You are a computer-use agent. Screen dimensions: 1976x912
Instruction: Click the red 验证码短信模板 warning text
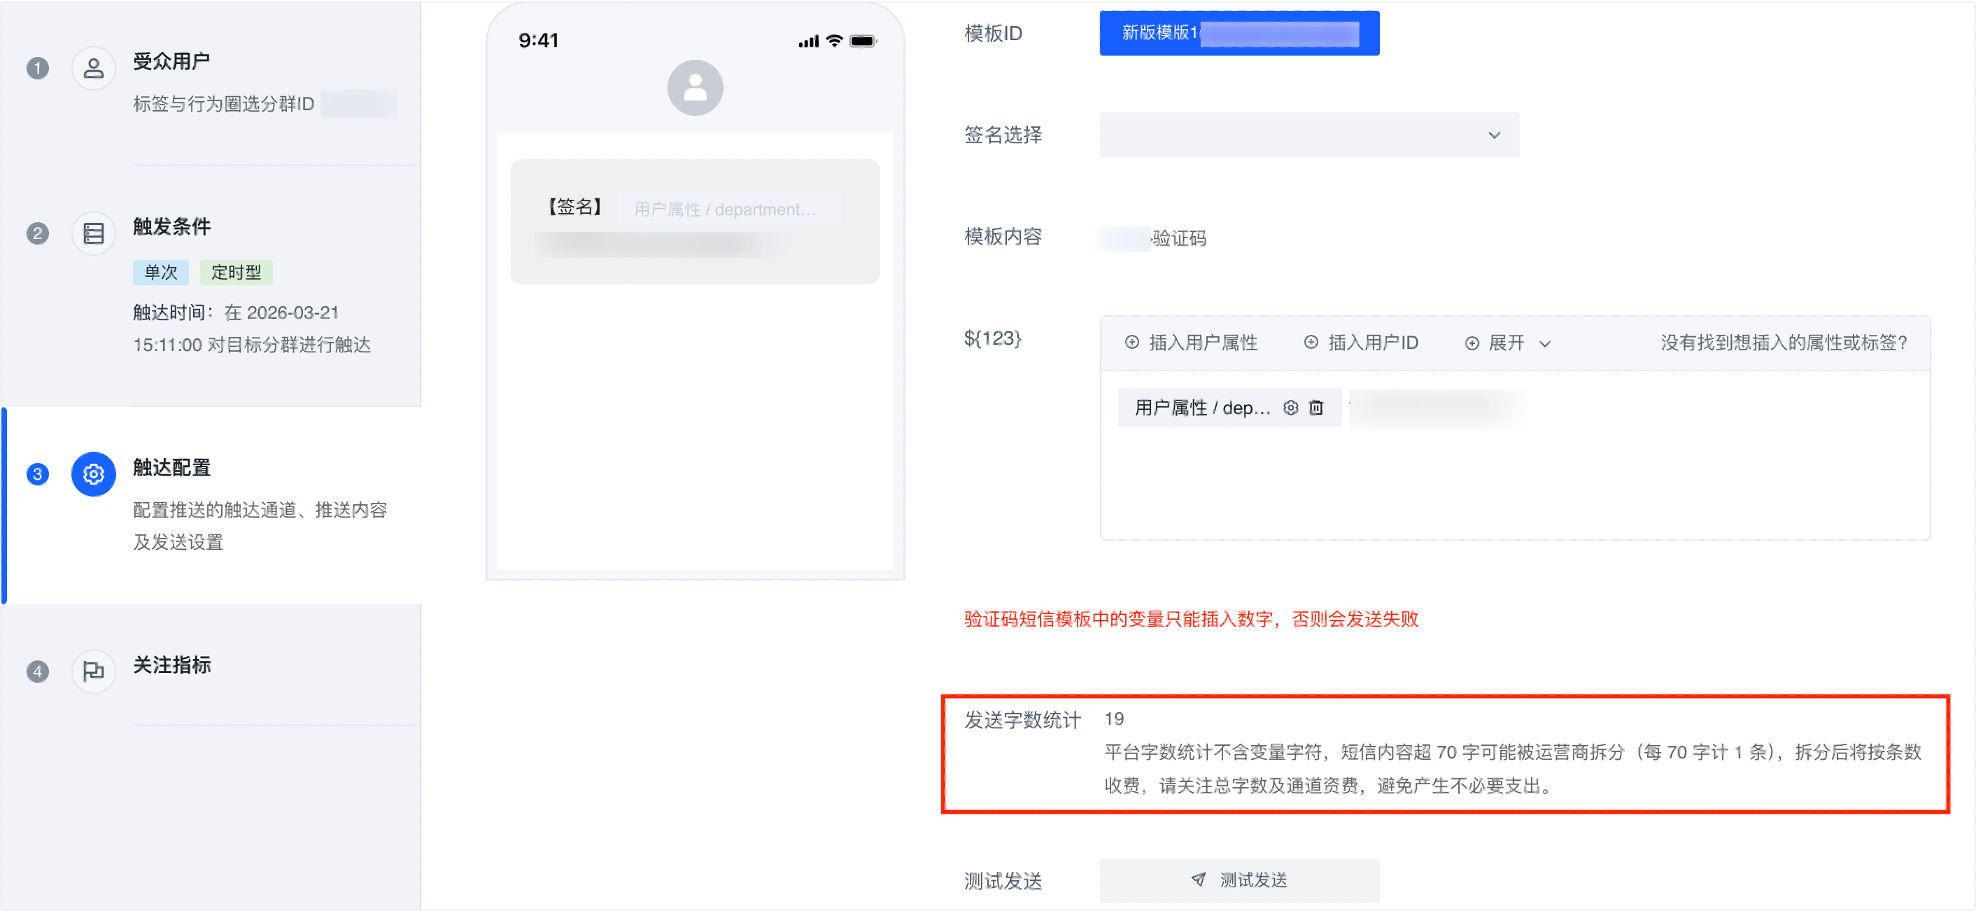[1191, 619]
